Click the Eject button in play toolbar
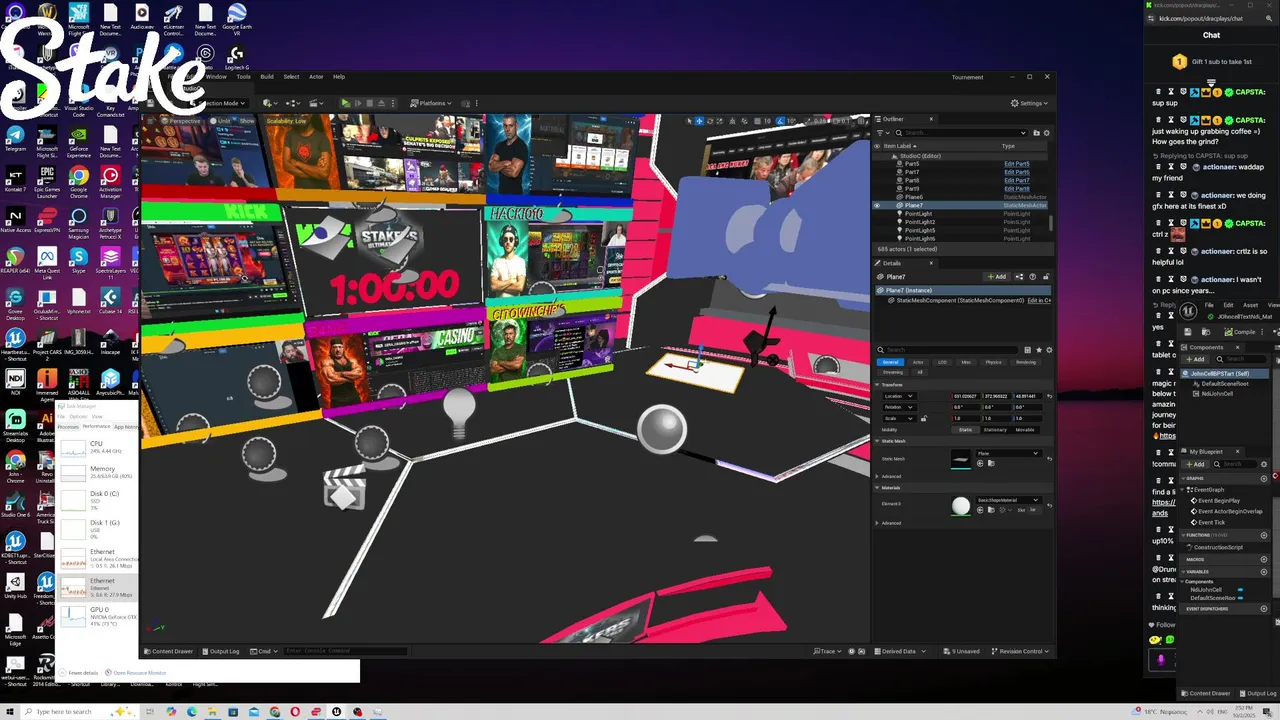 (x=381, y=103)
